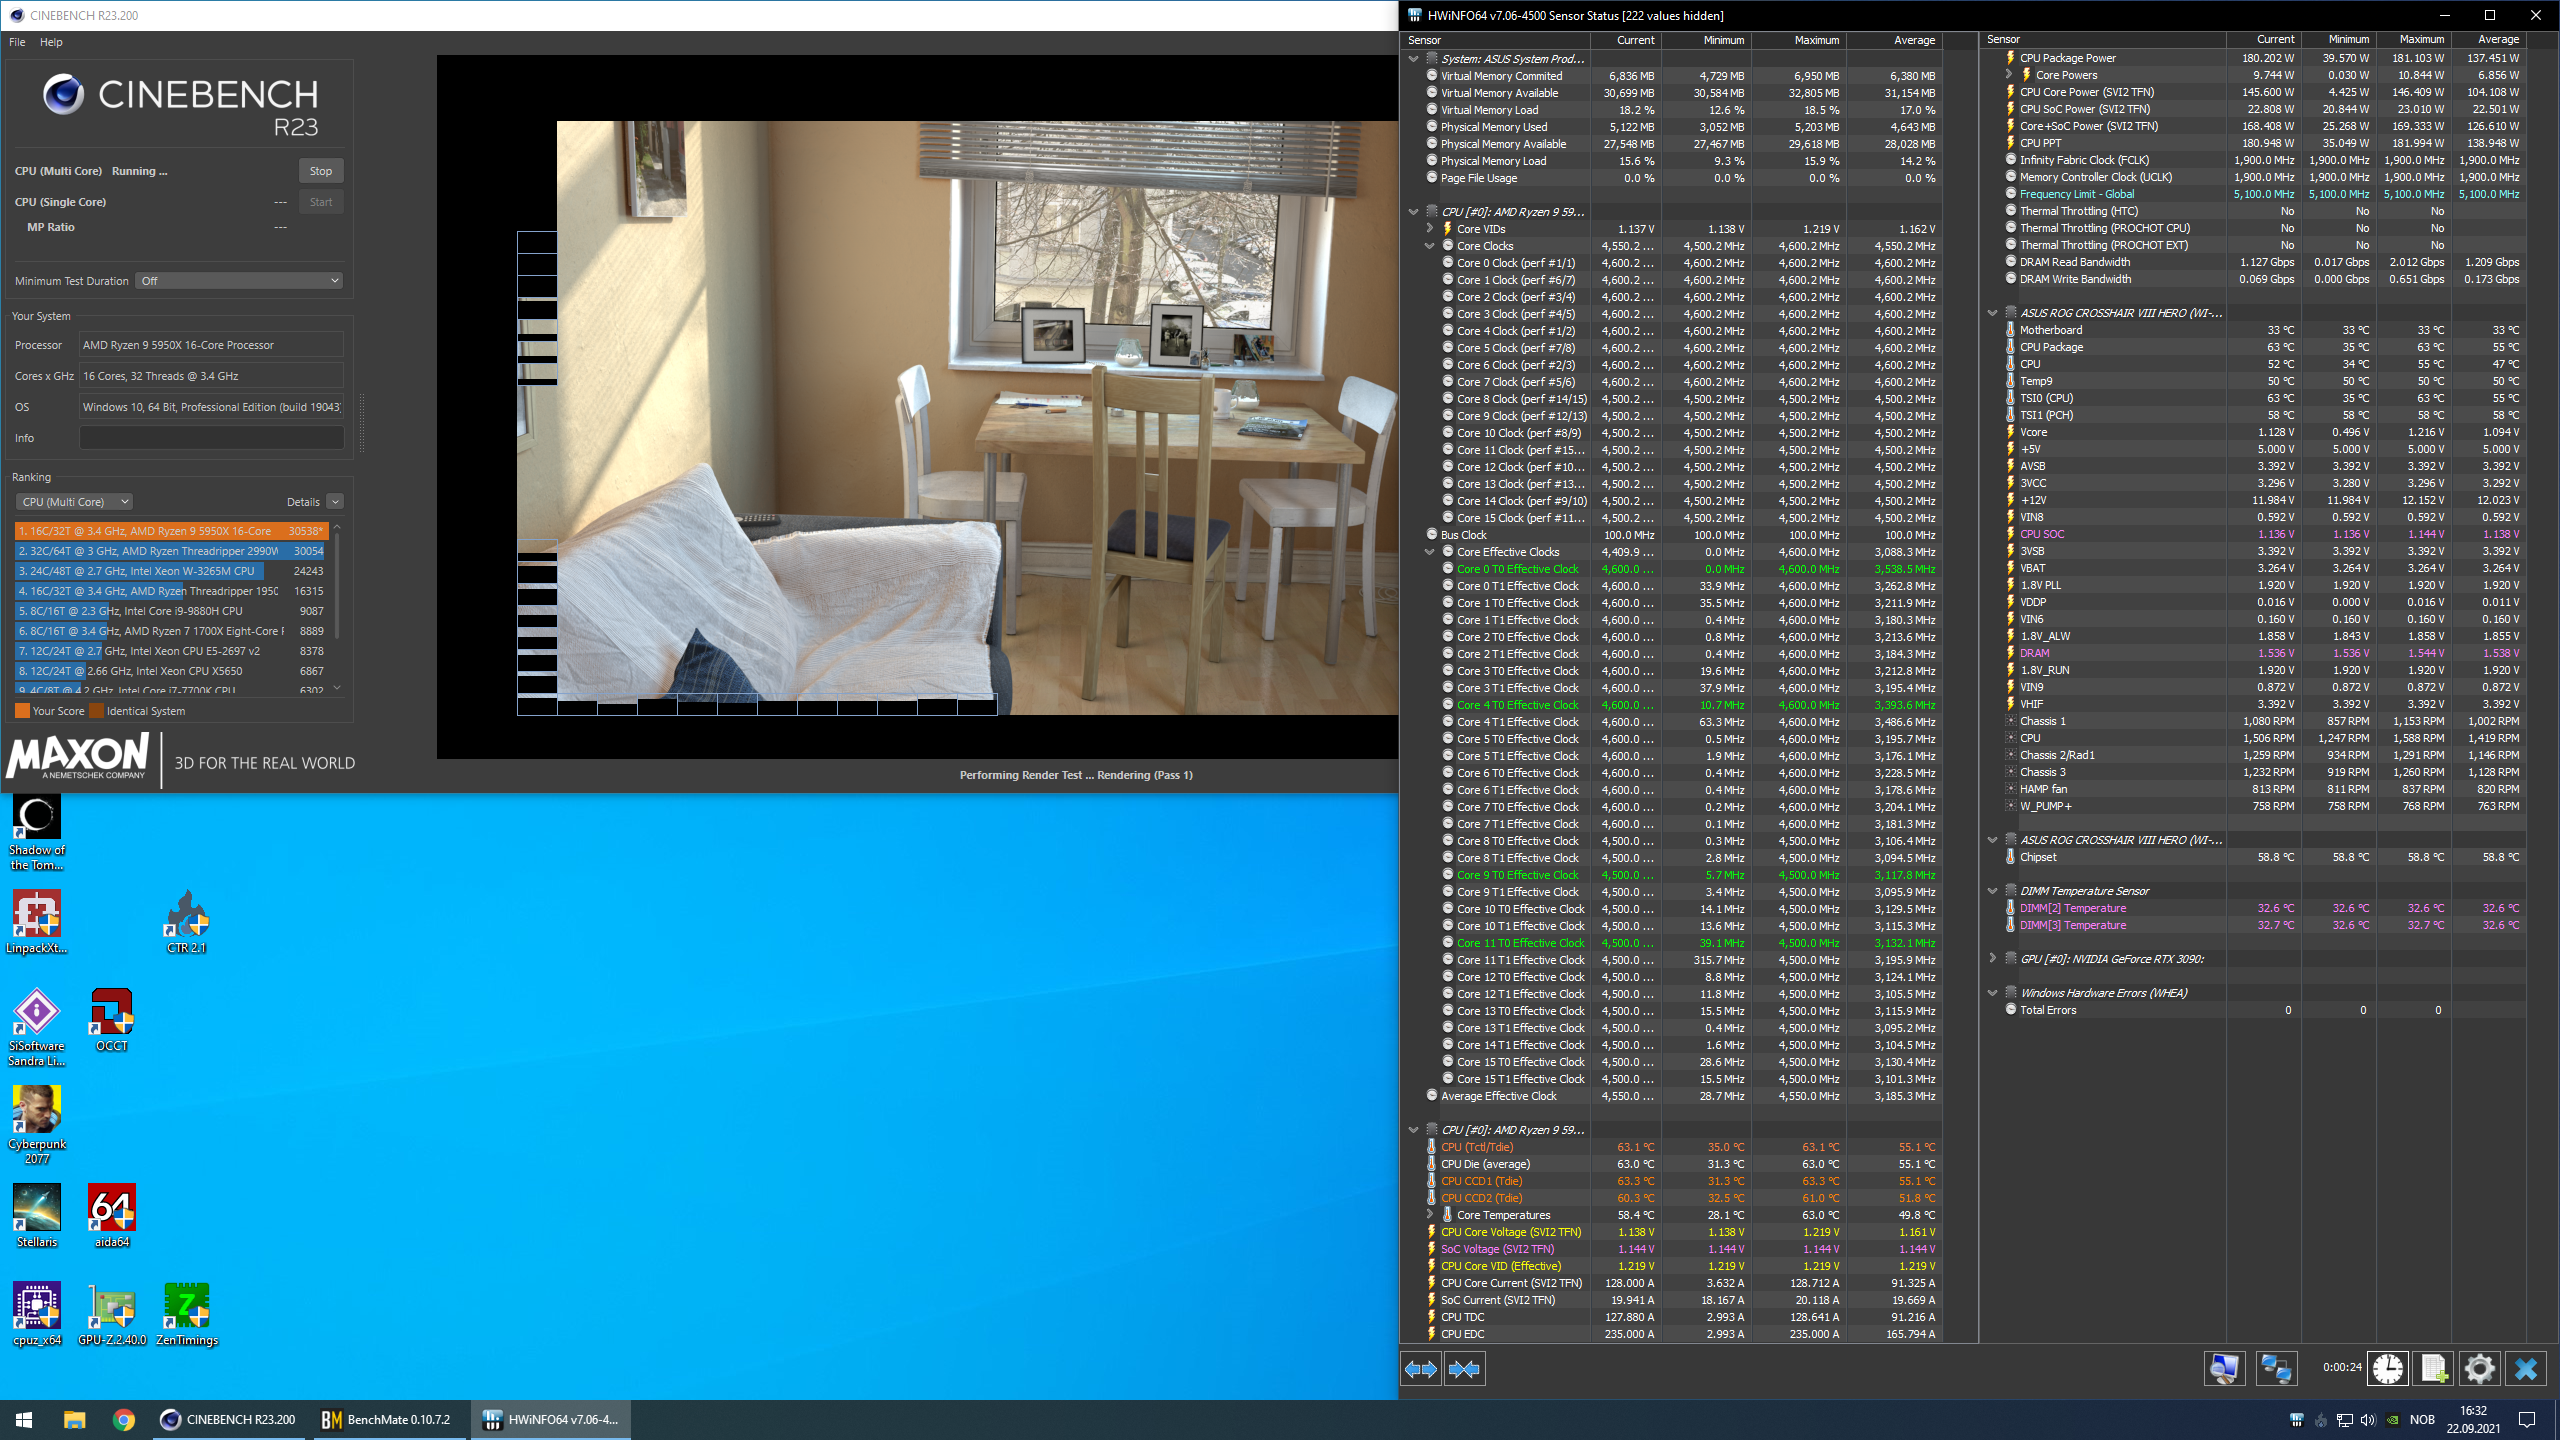
Task: Stop the CPU Multi Core test
Action: [321, 171]
